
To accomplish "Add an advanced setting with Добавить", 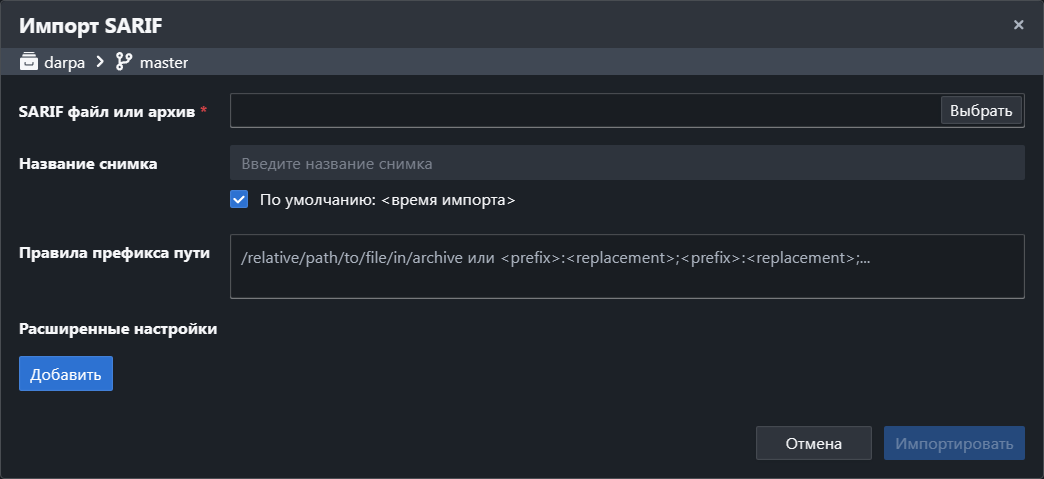I will click(66, 374).
